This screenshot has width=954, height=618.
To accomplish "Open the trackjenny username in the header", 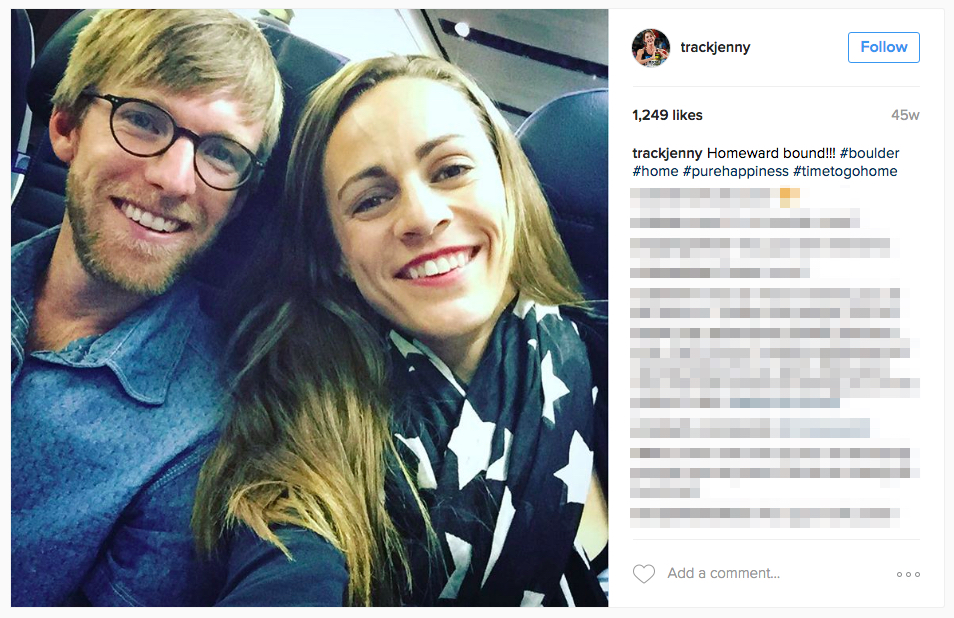I will [715, 47].
